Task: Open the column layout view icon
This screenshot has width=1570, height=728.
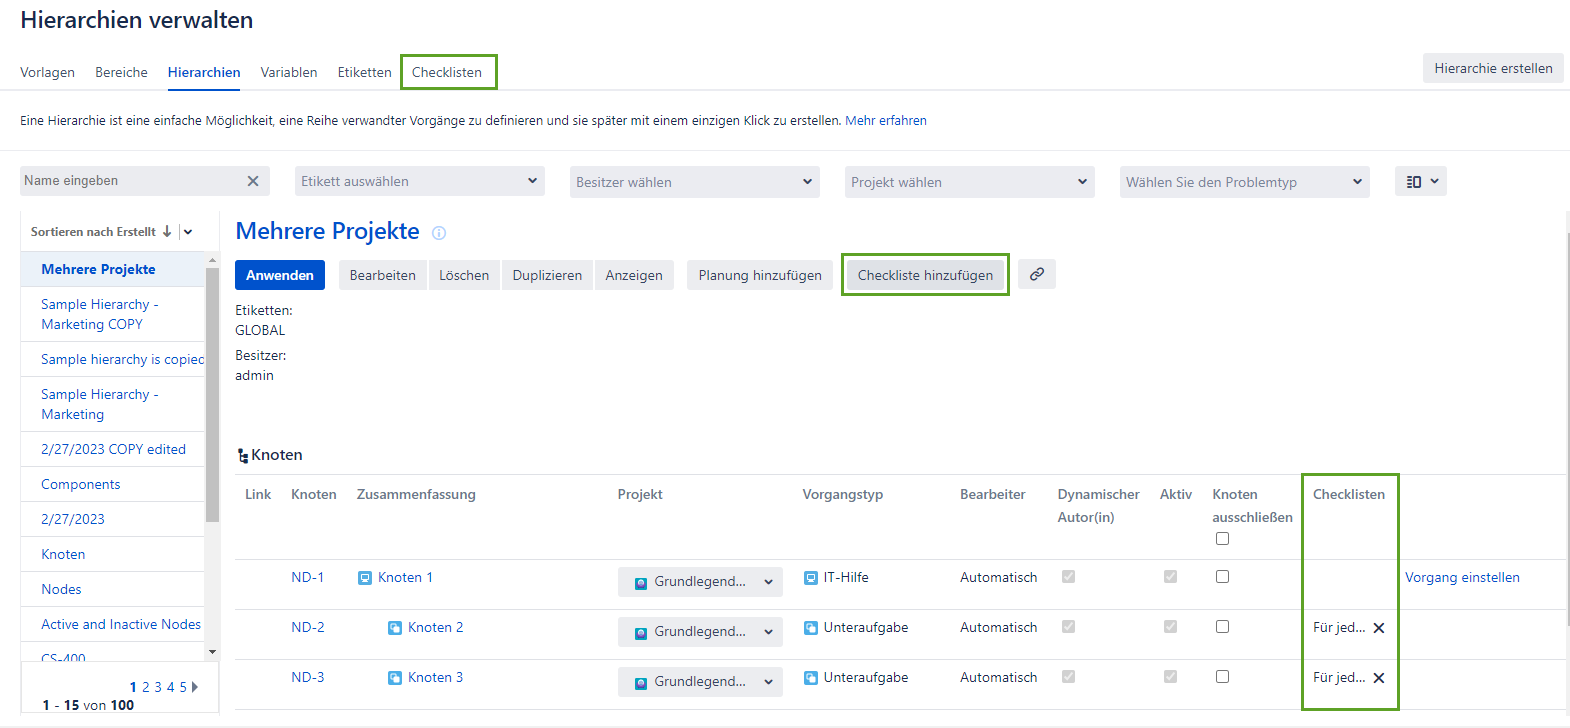Action: (1420, 182)
